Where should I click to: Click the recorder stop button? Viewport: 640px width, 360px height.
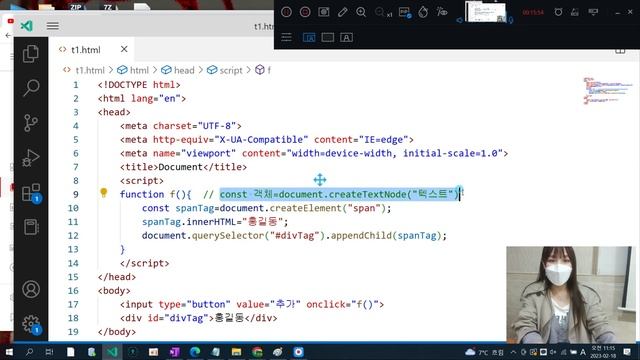tap(305, 12)
